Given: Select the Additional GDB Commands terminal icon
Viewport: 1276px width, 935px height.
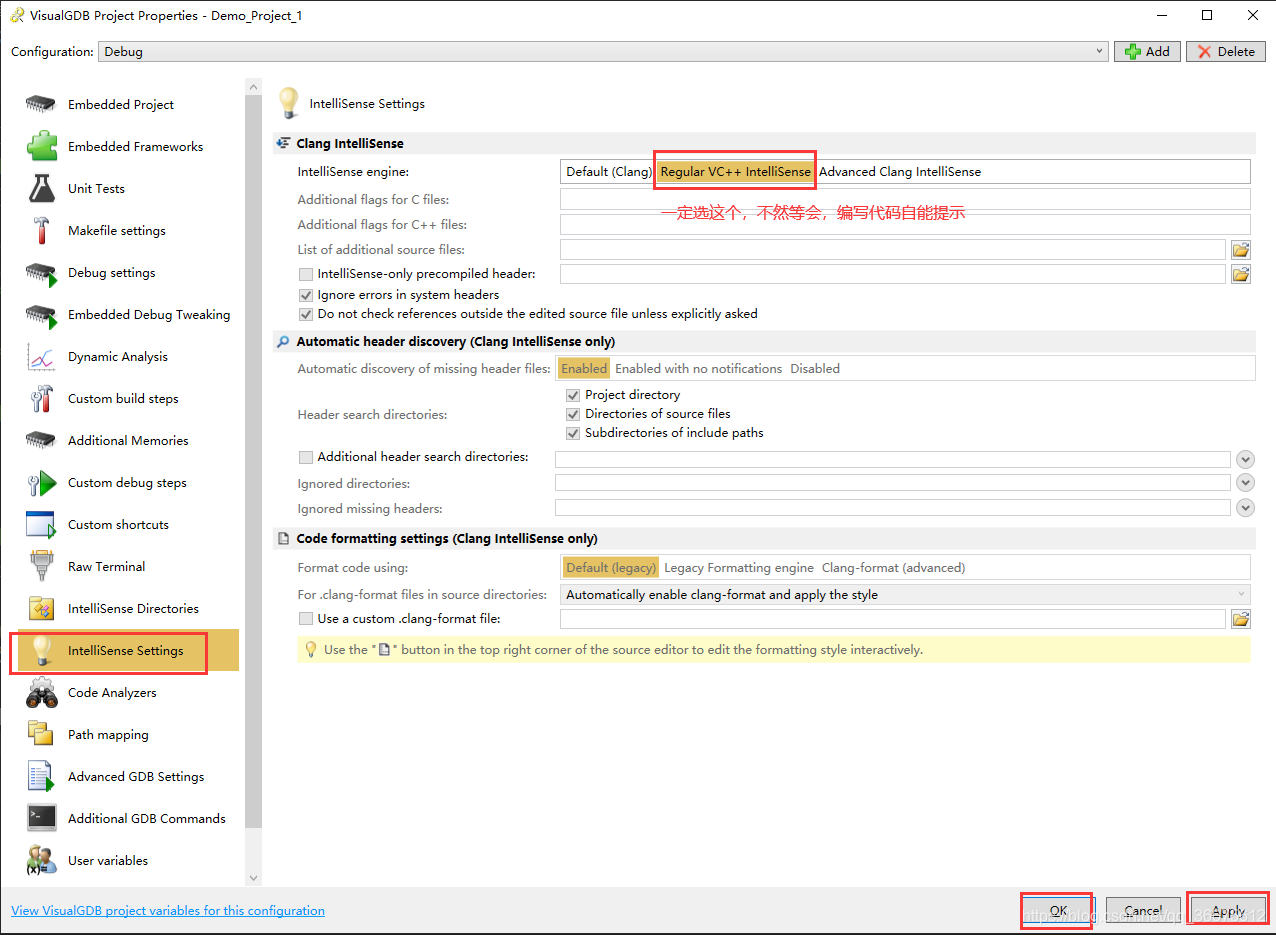Looking at the screenshot, I should [x=41, y=818].
